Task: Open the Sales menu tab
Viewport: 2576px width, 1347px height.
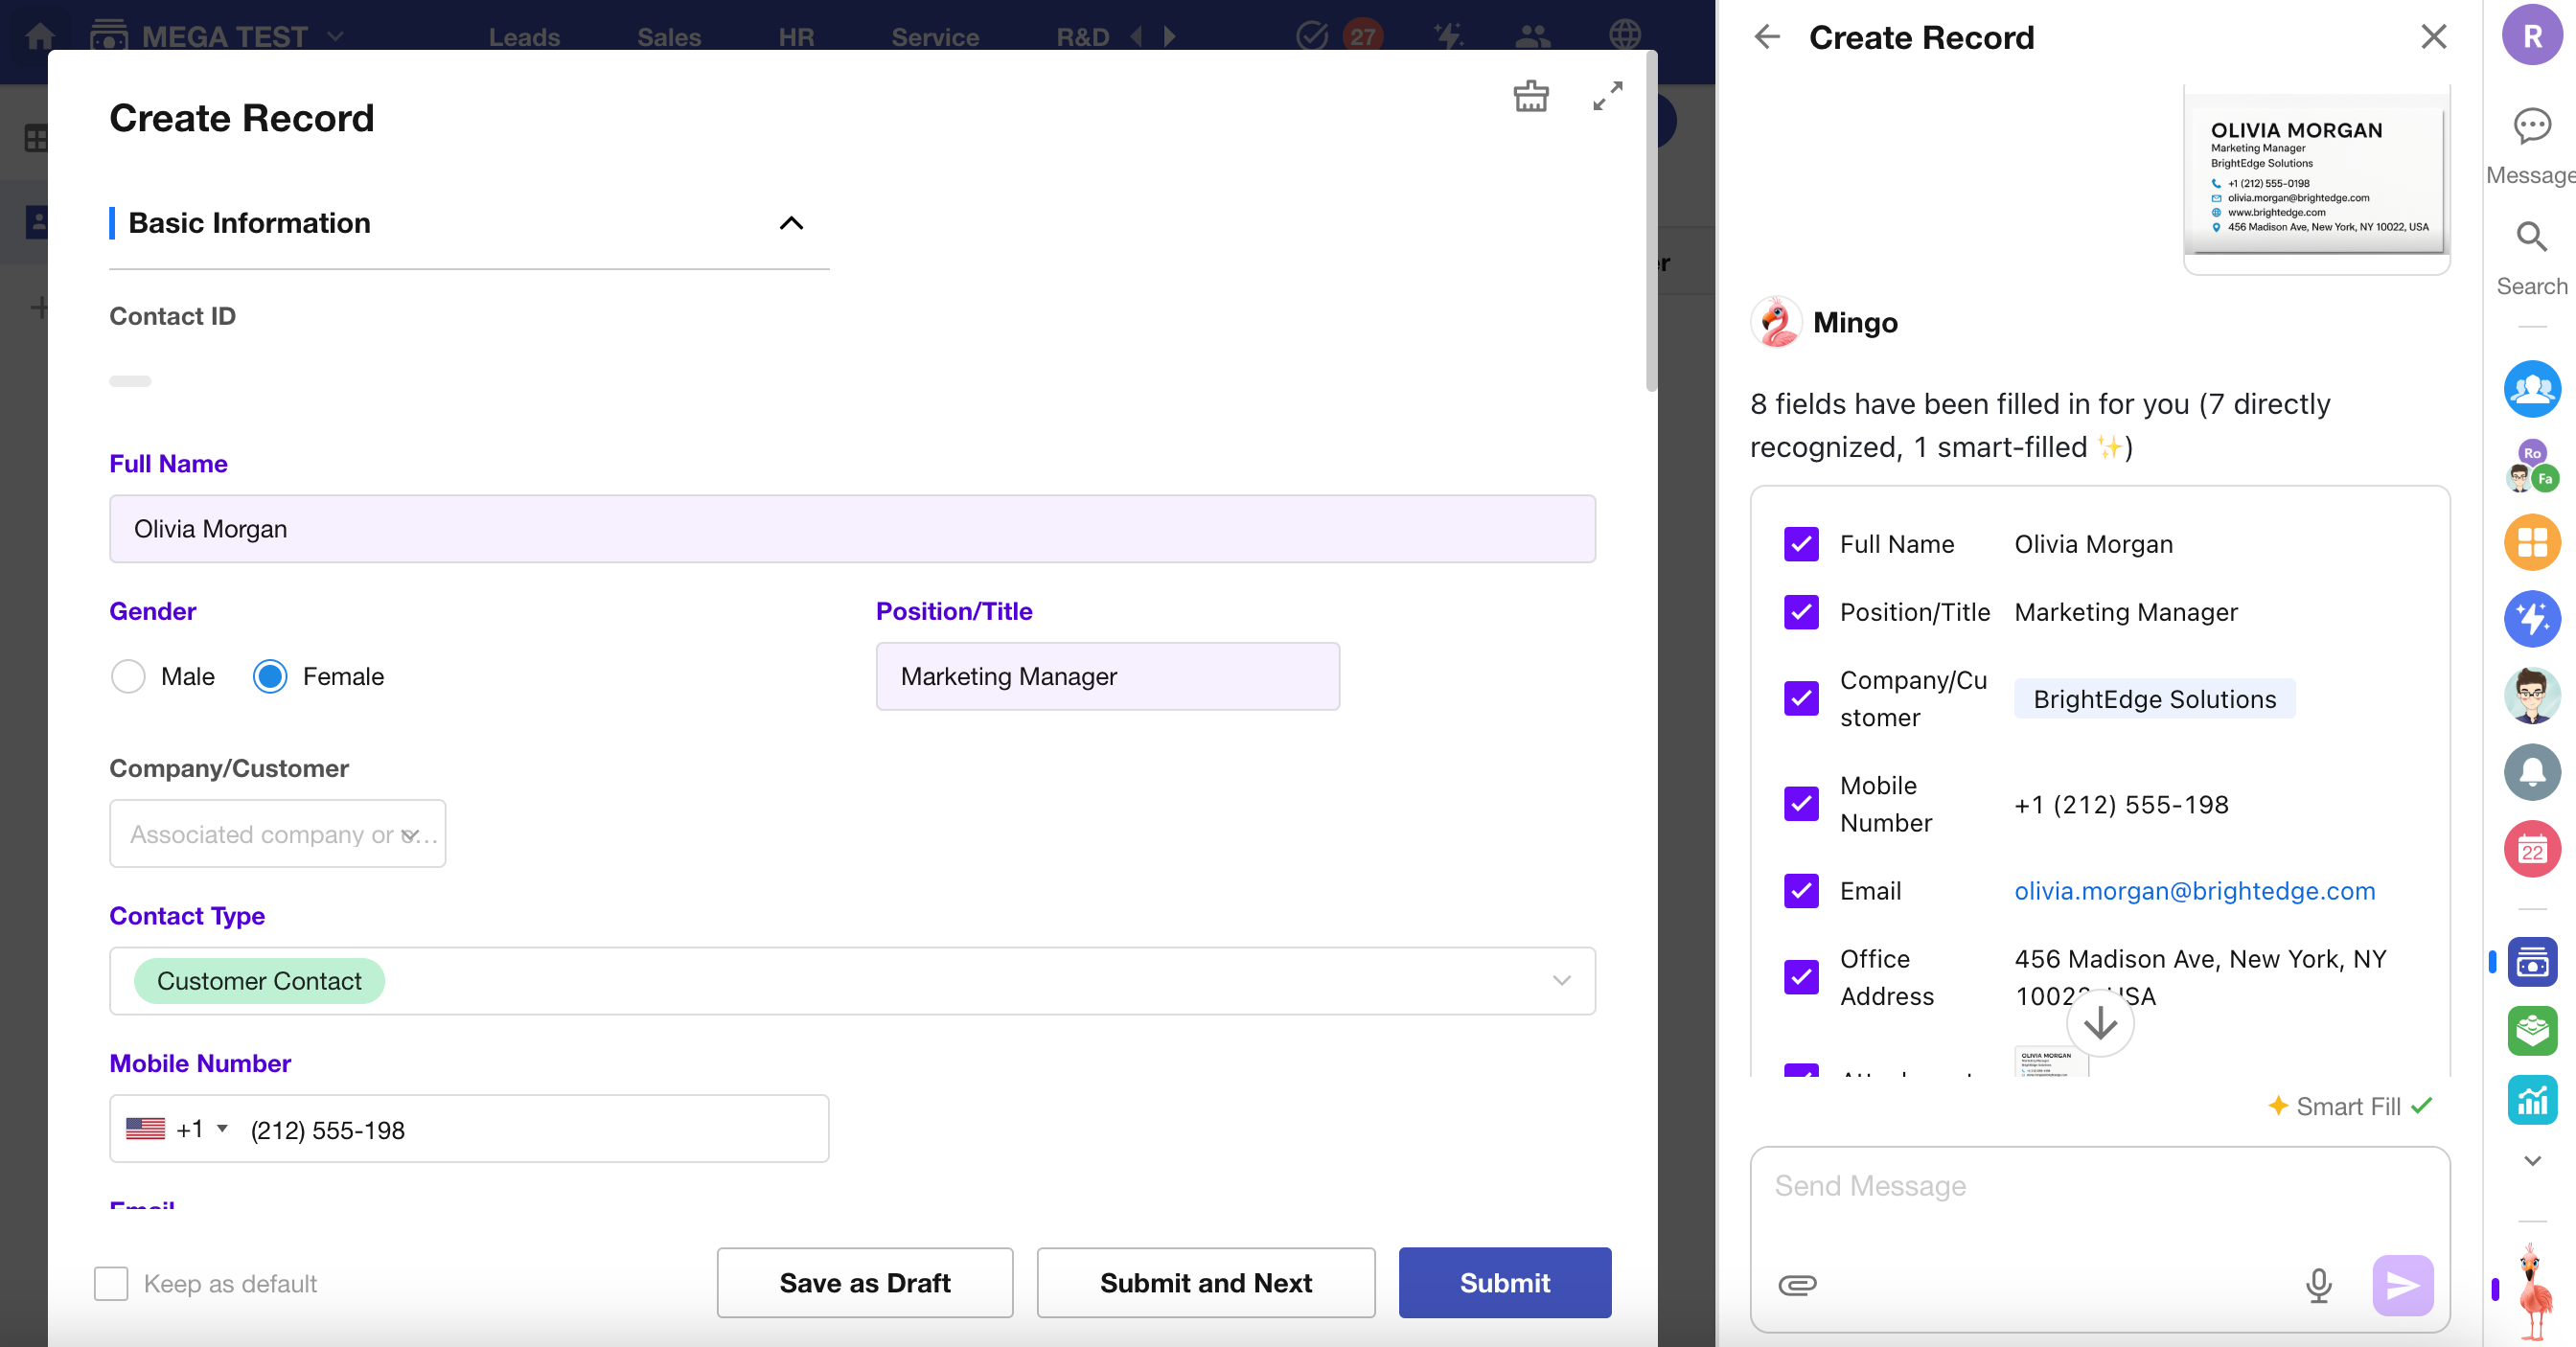Action: click(x=668, y=37)
